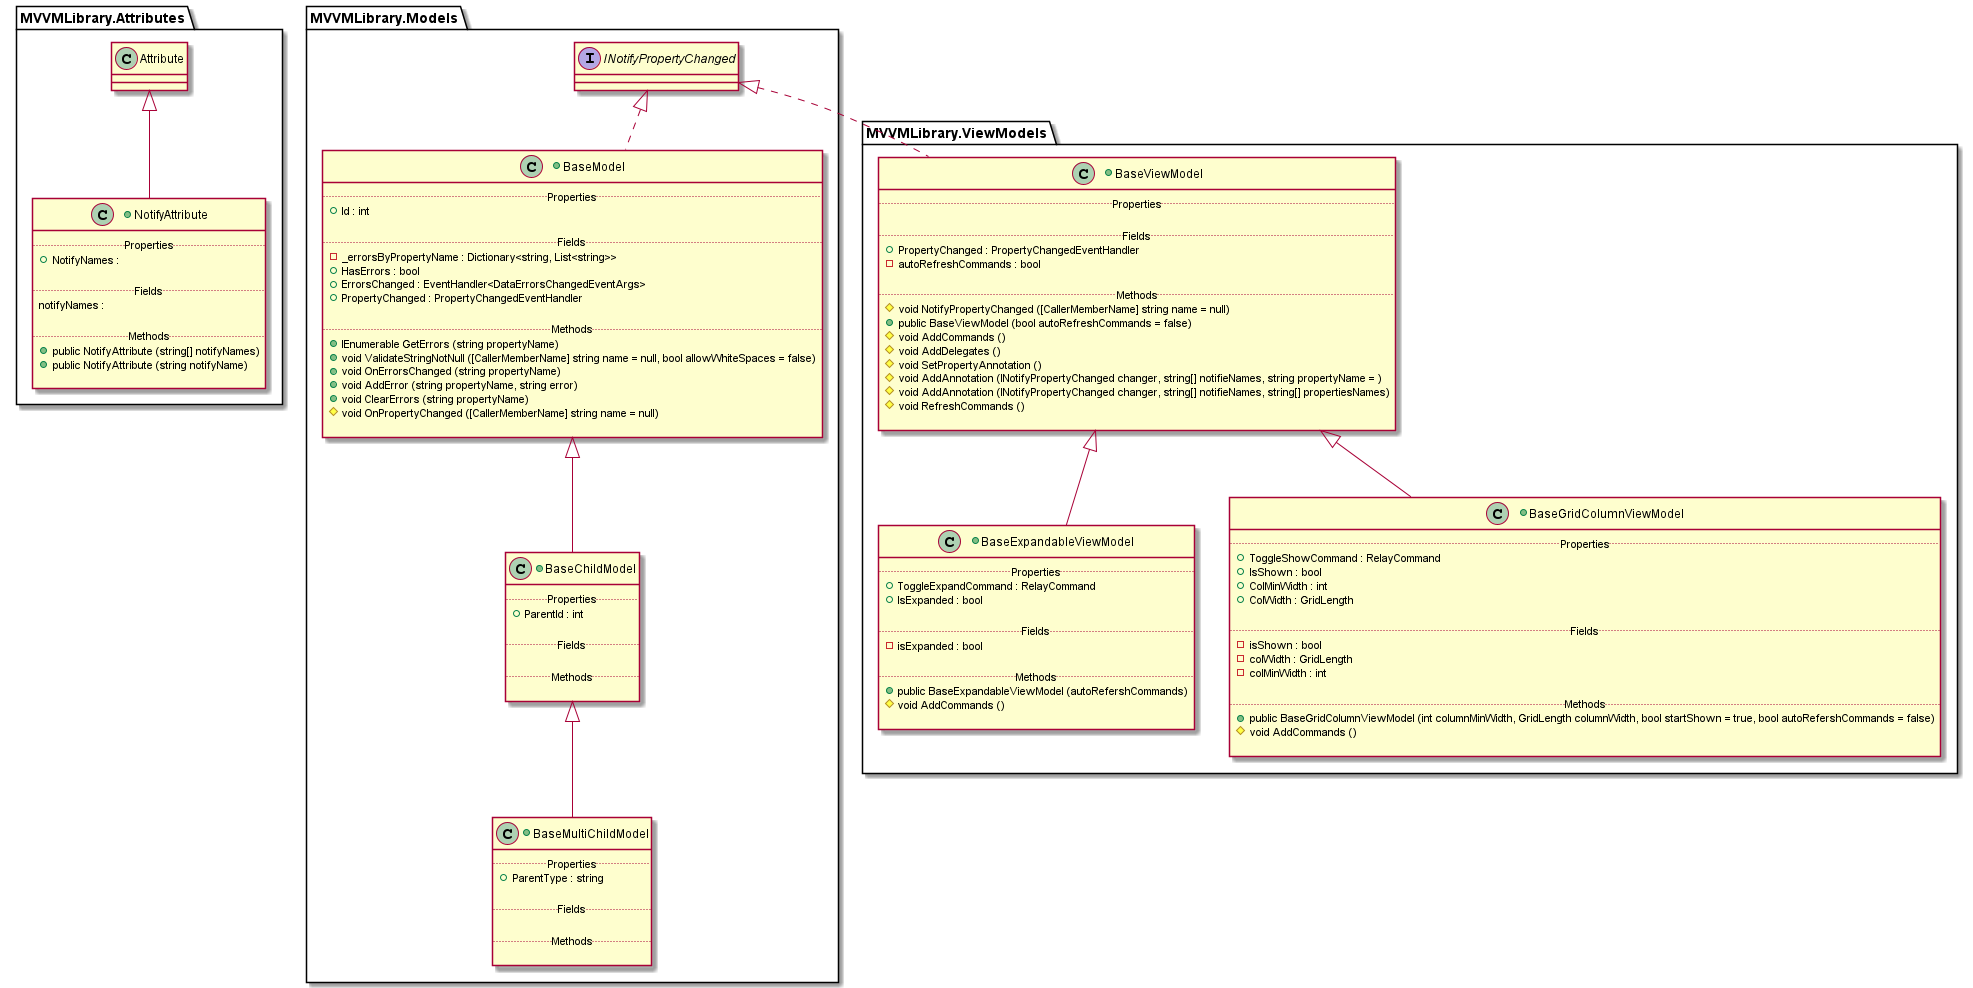Toggle the red square beside autoRefreshCommands field
This screenshot has height=988, width=1973.
(x=892, y=264)
